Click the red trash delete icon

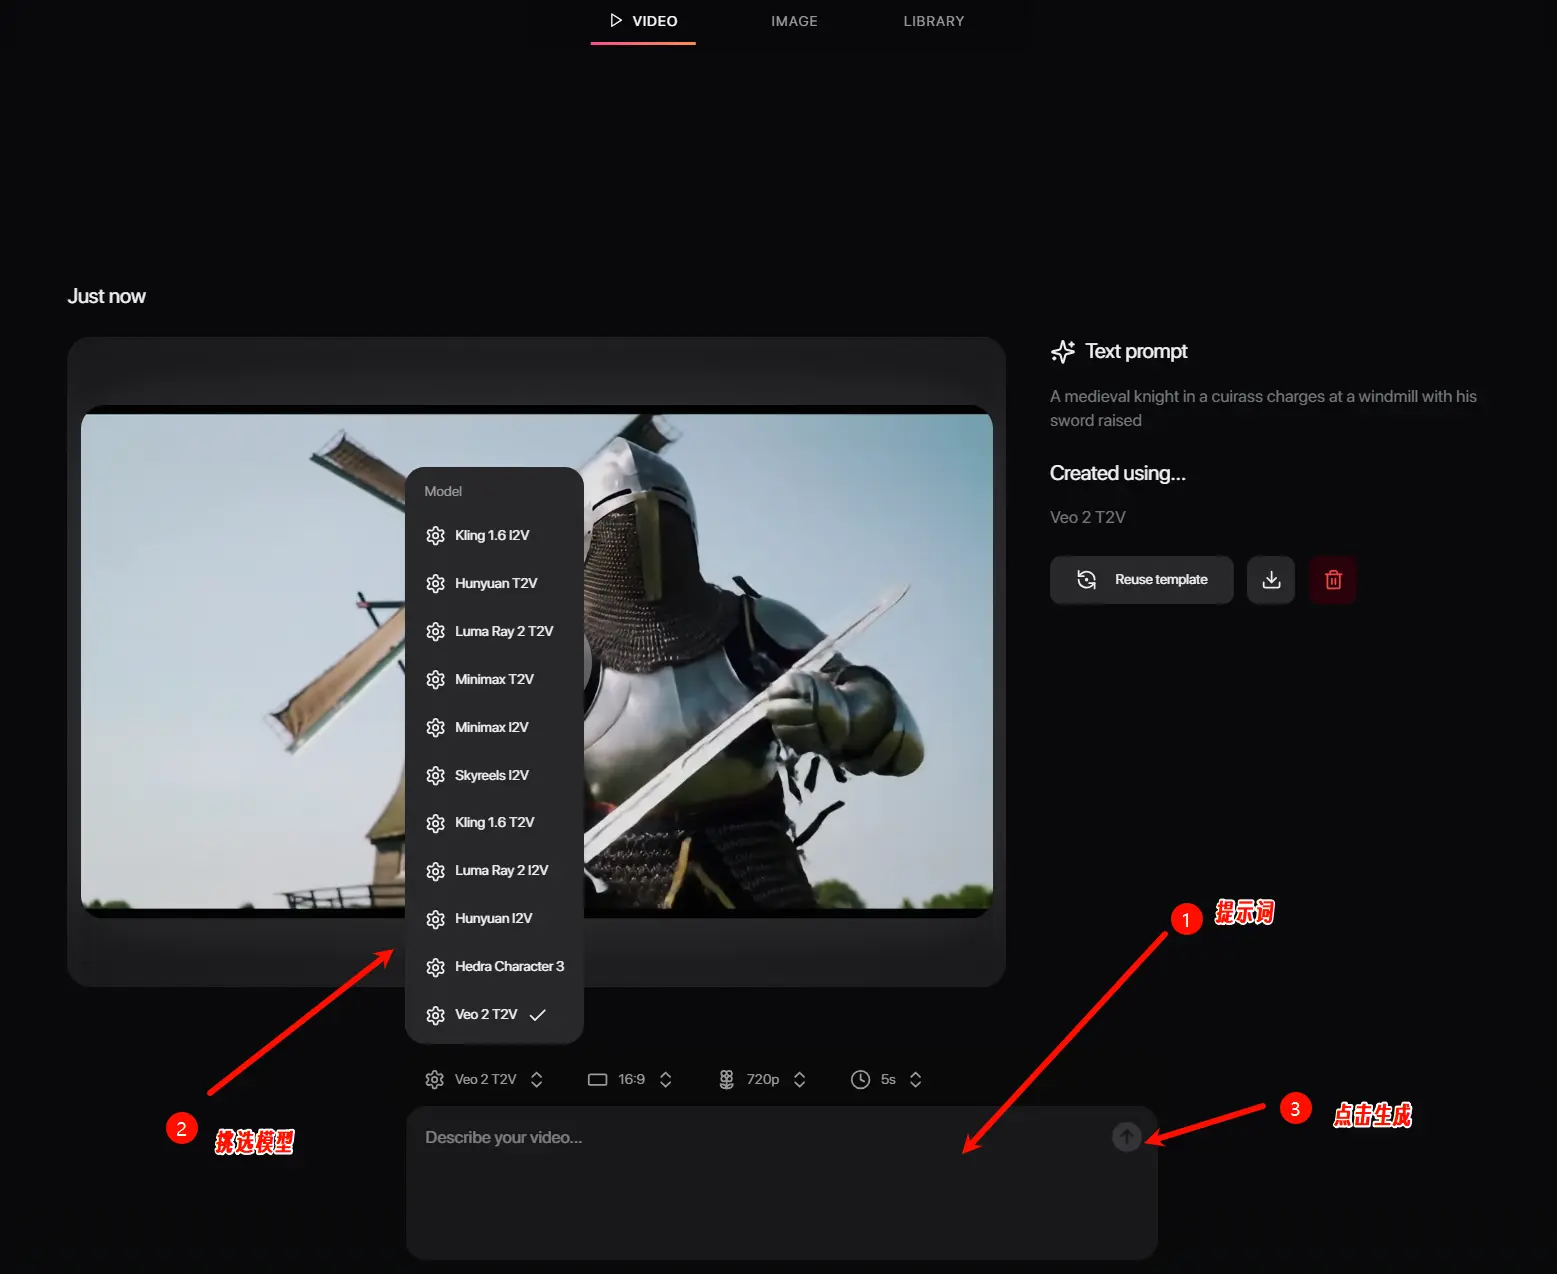pos(1332,580)
